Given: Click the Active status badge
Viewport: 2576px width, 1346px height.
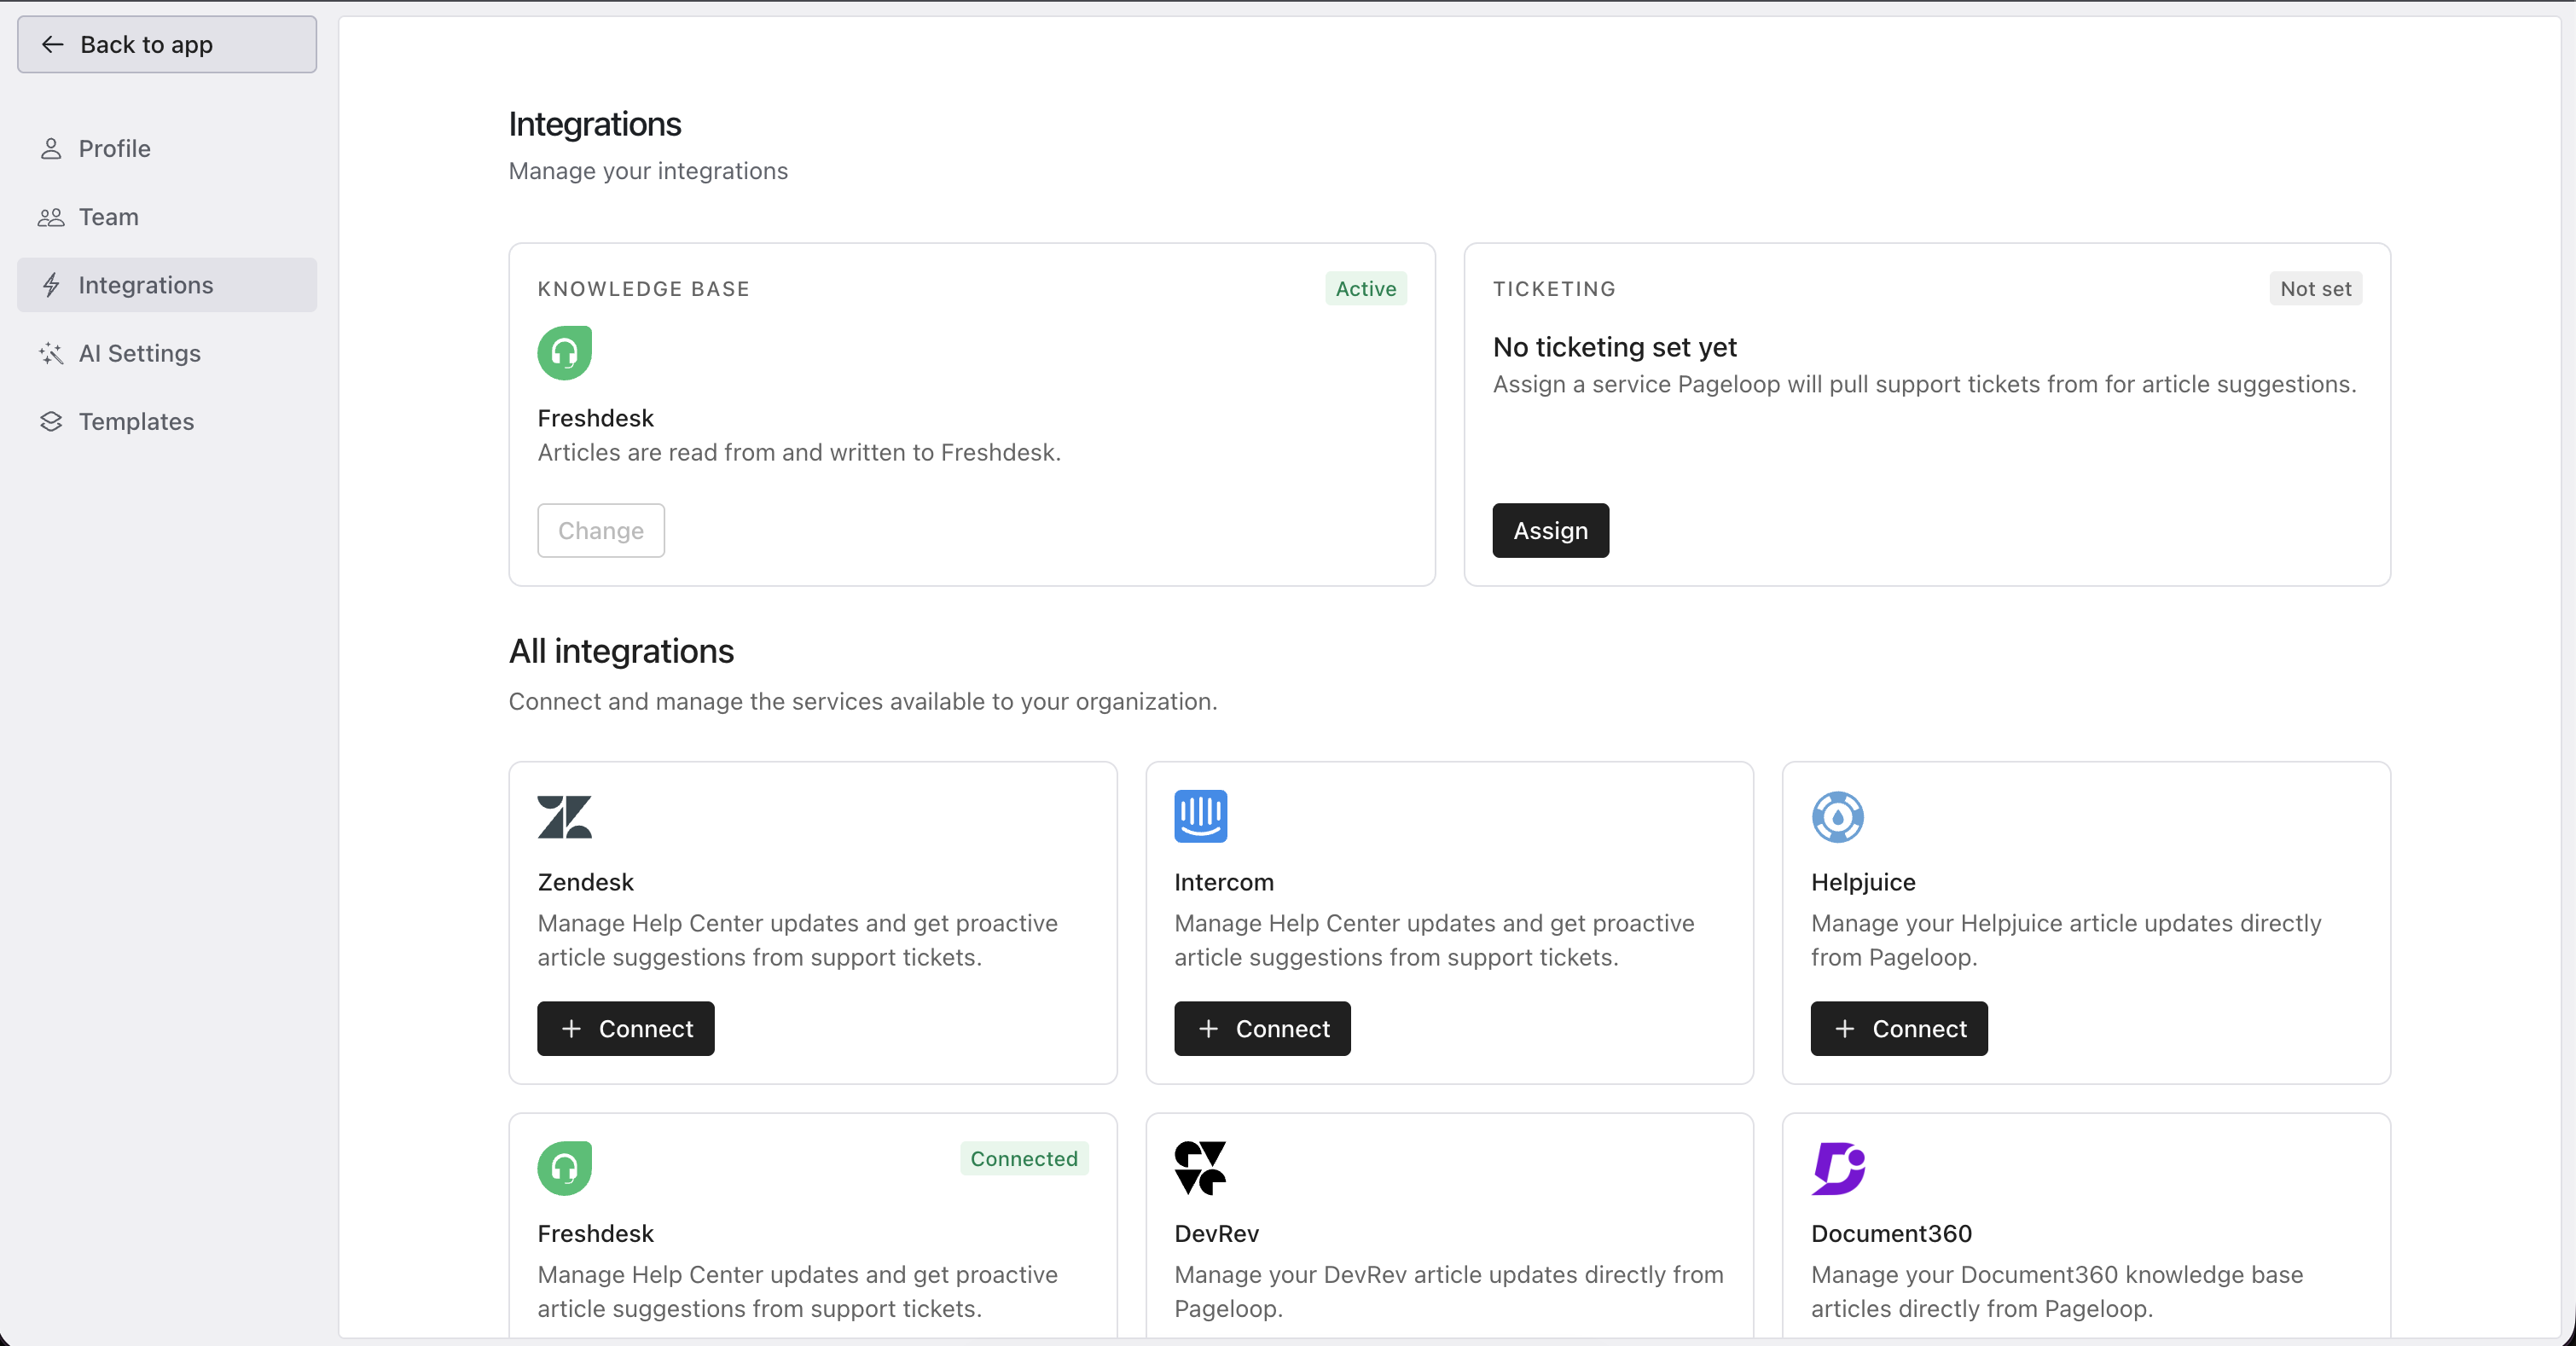Looking at the screenshot, I should pyautogui.click(x=1366, y=288).
